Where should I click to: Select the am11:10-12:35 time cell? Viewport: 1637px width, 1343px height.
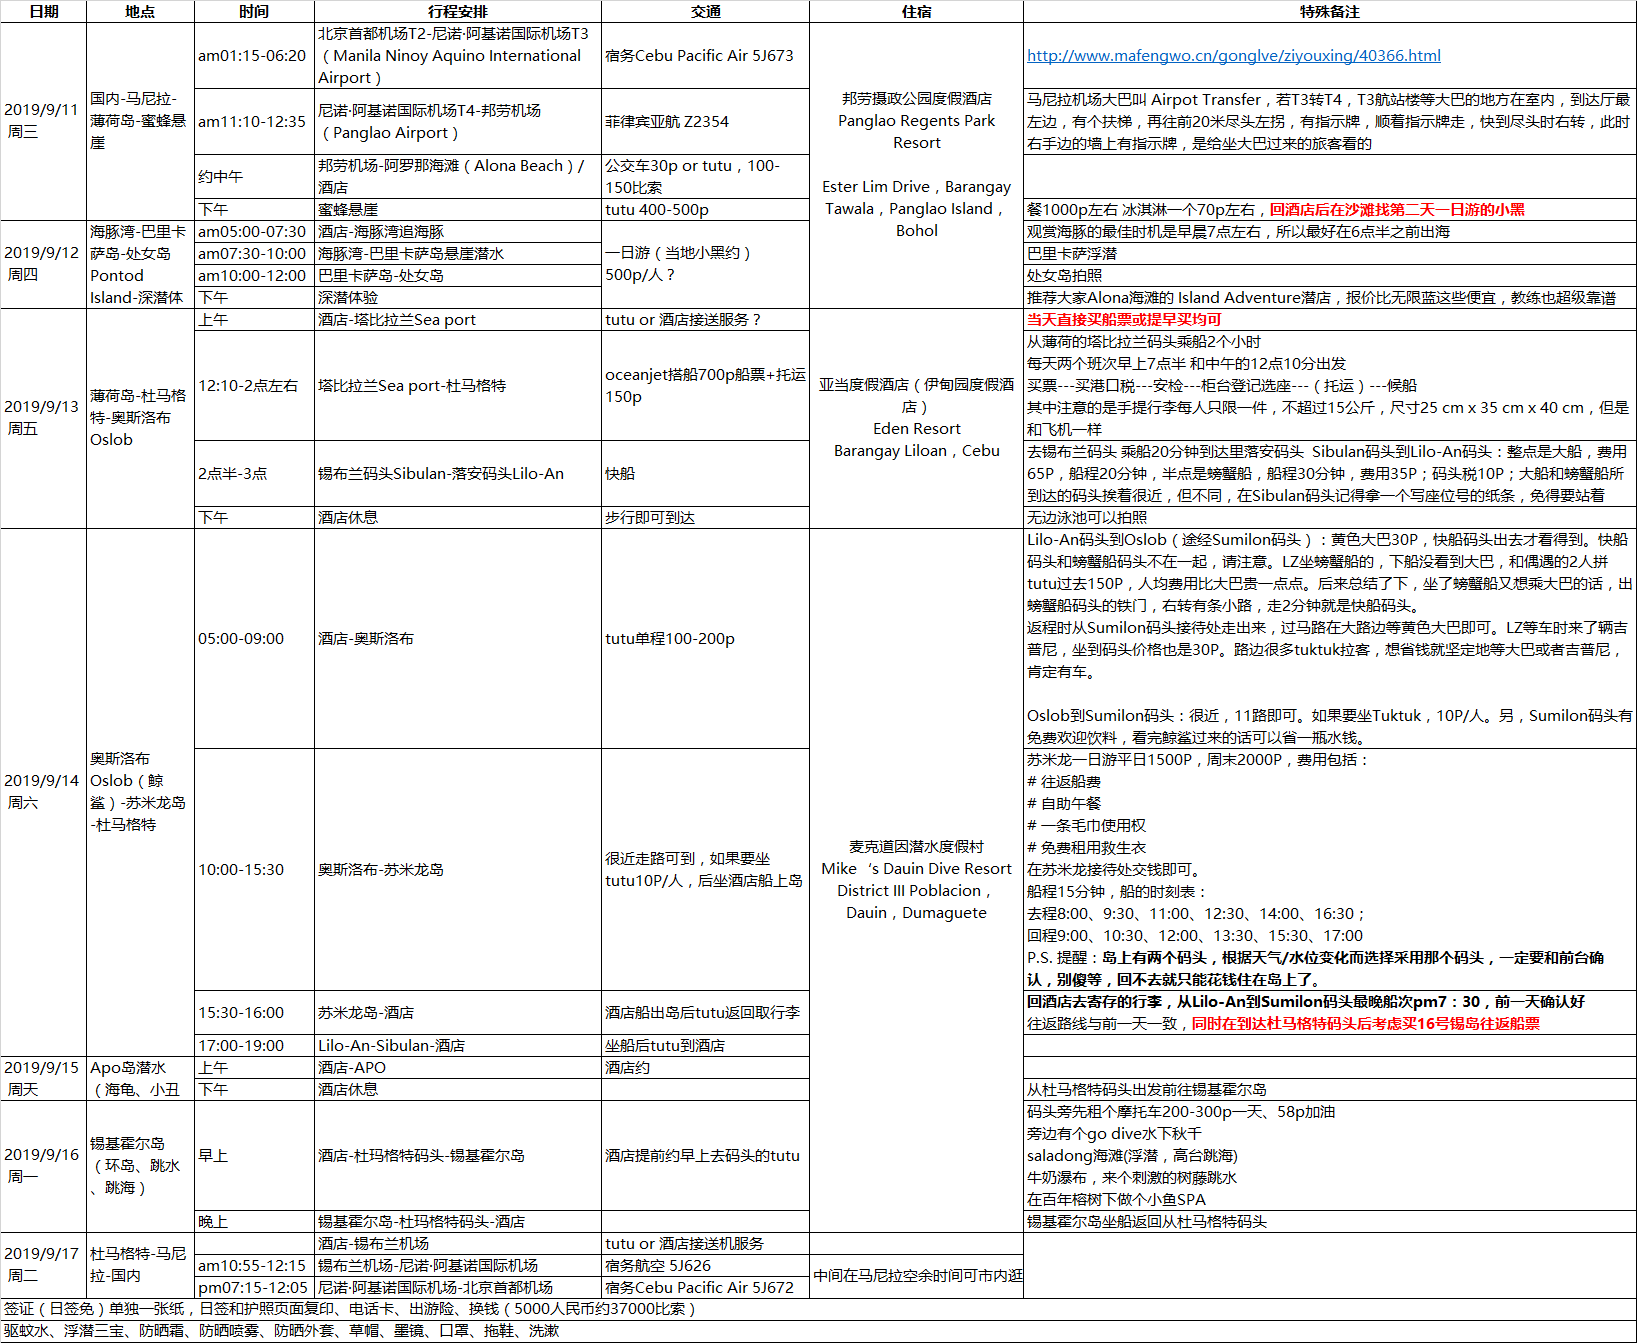(x=254, y=122)
